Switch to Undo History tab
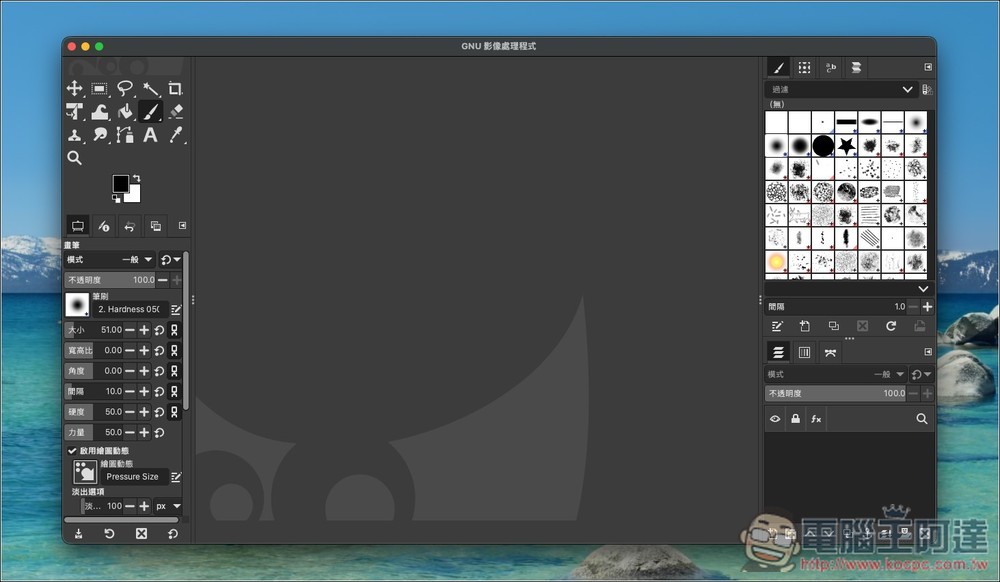The image size is (1000, 582). (x=129, y=226)
